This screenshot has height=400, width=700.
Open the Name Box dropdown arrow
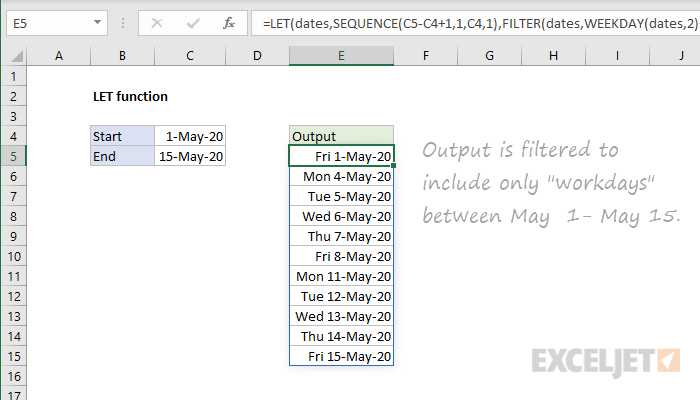pyautogui.click(x=97, y=22)
